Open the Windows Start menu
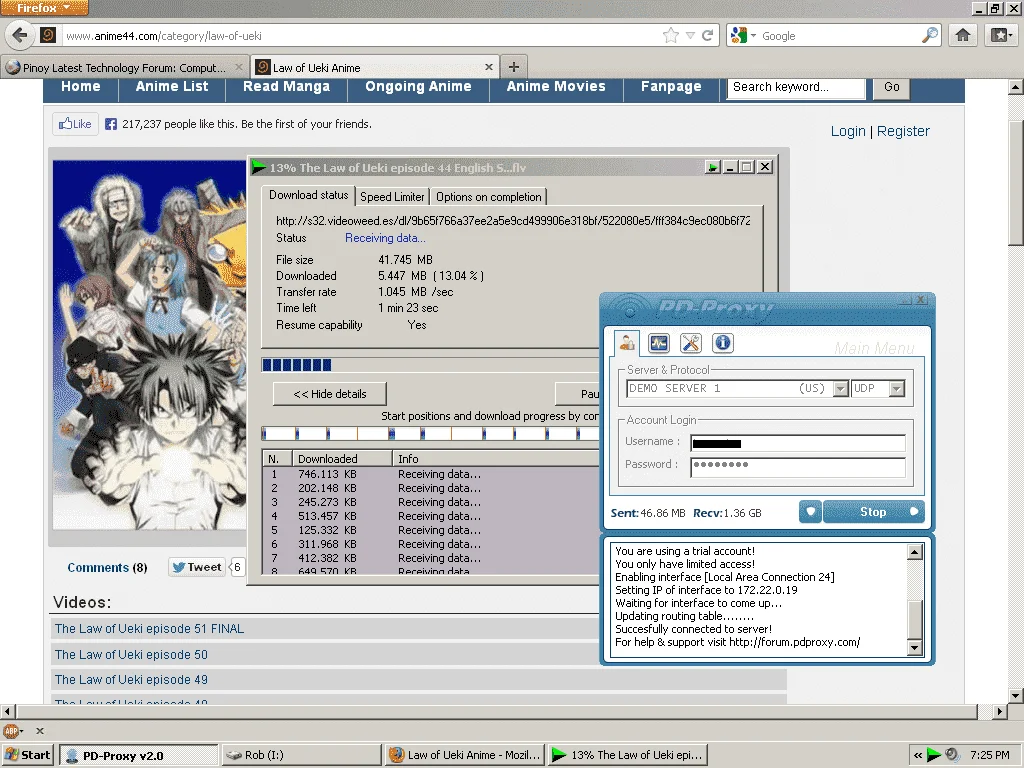This screenshot has height=768, width=1024. click(27, 755)
